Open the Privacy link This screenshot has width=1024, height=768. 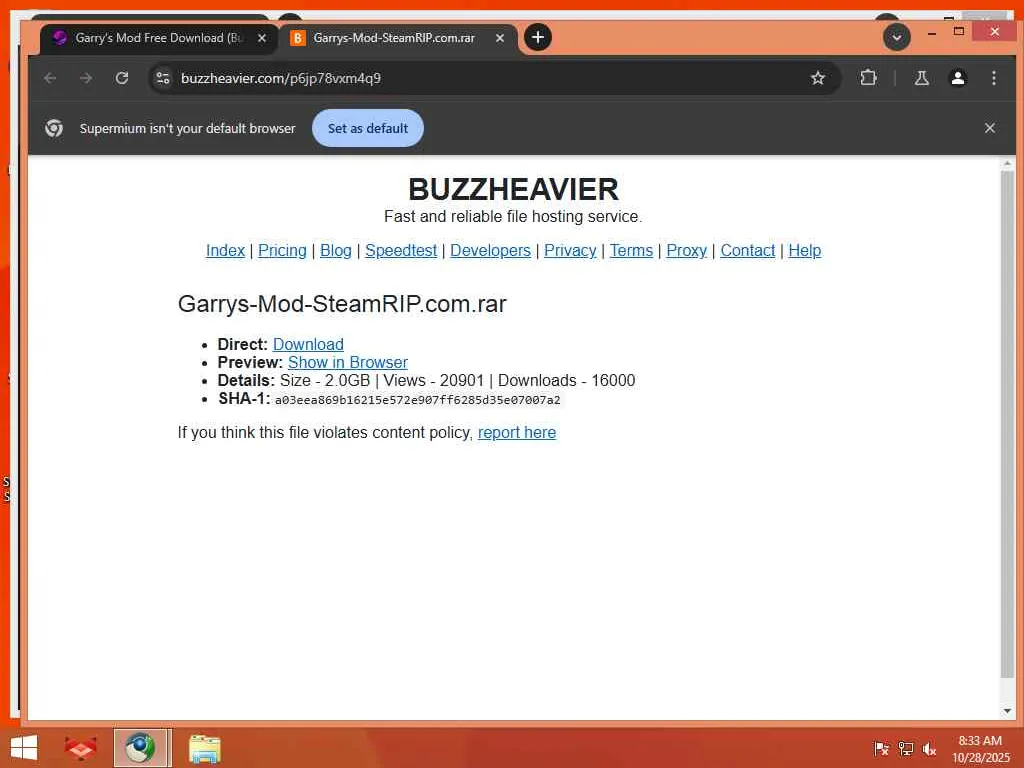(x=570, y=251)
